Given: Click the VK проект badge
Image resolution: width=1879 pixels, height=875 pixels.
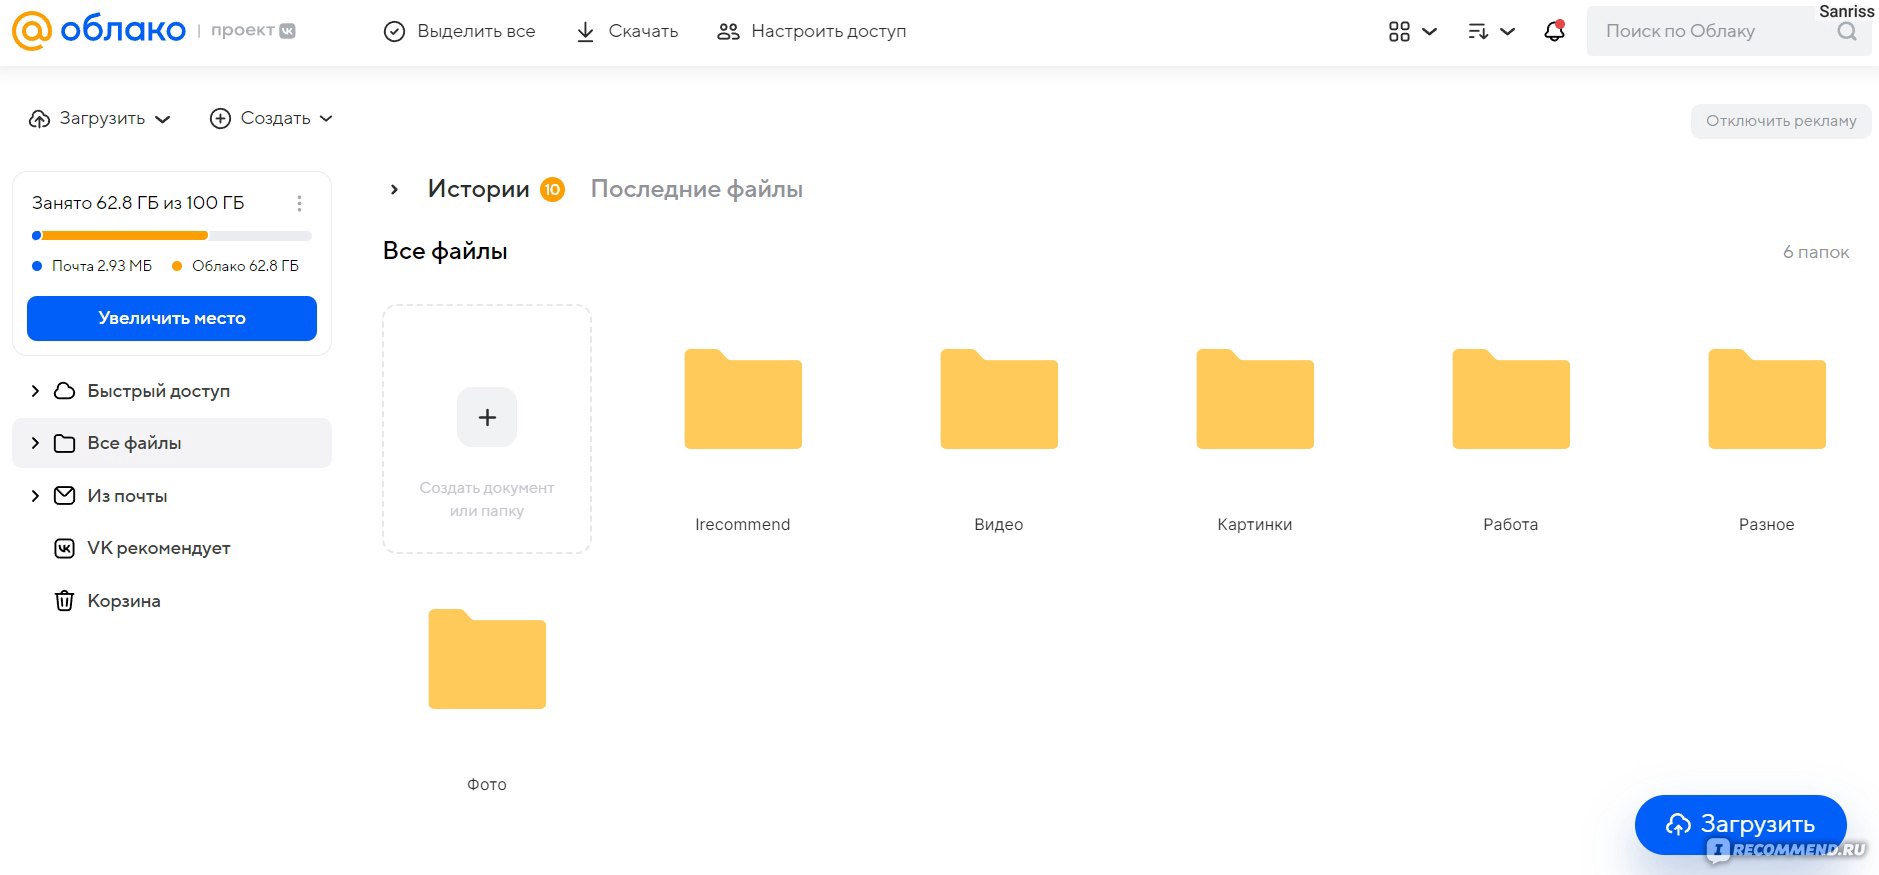Looking at the screenshot, I should [253, 30].
